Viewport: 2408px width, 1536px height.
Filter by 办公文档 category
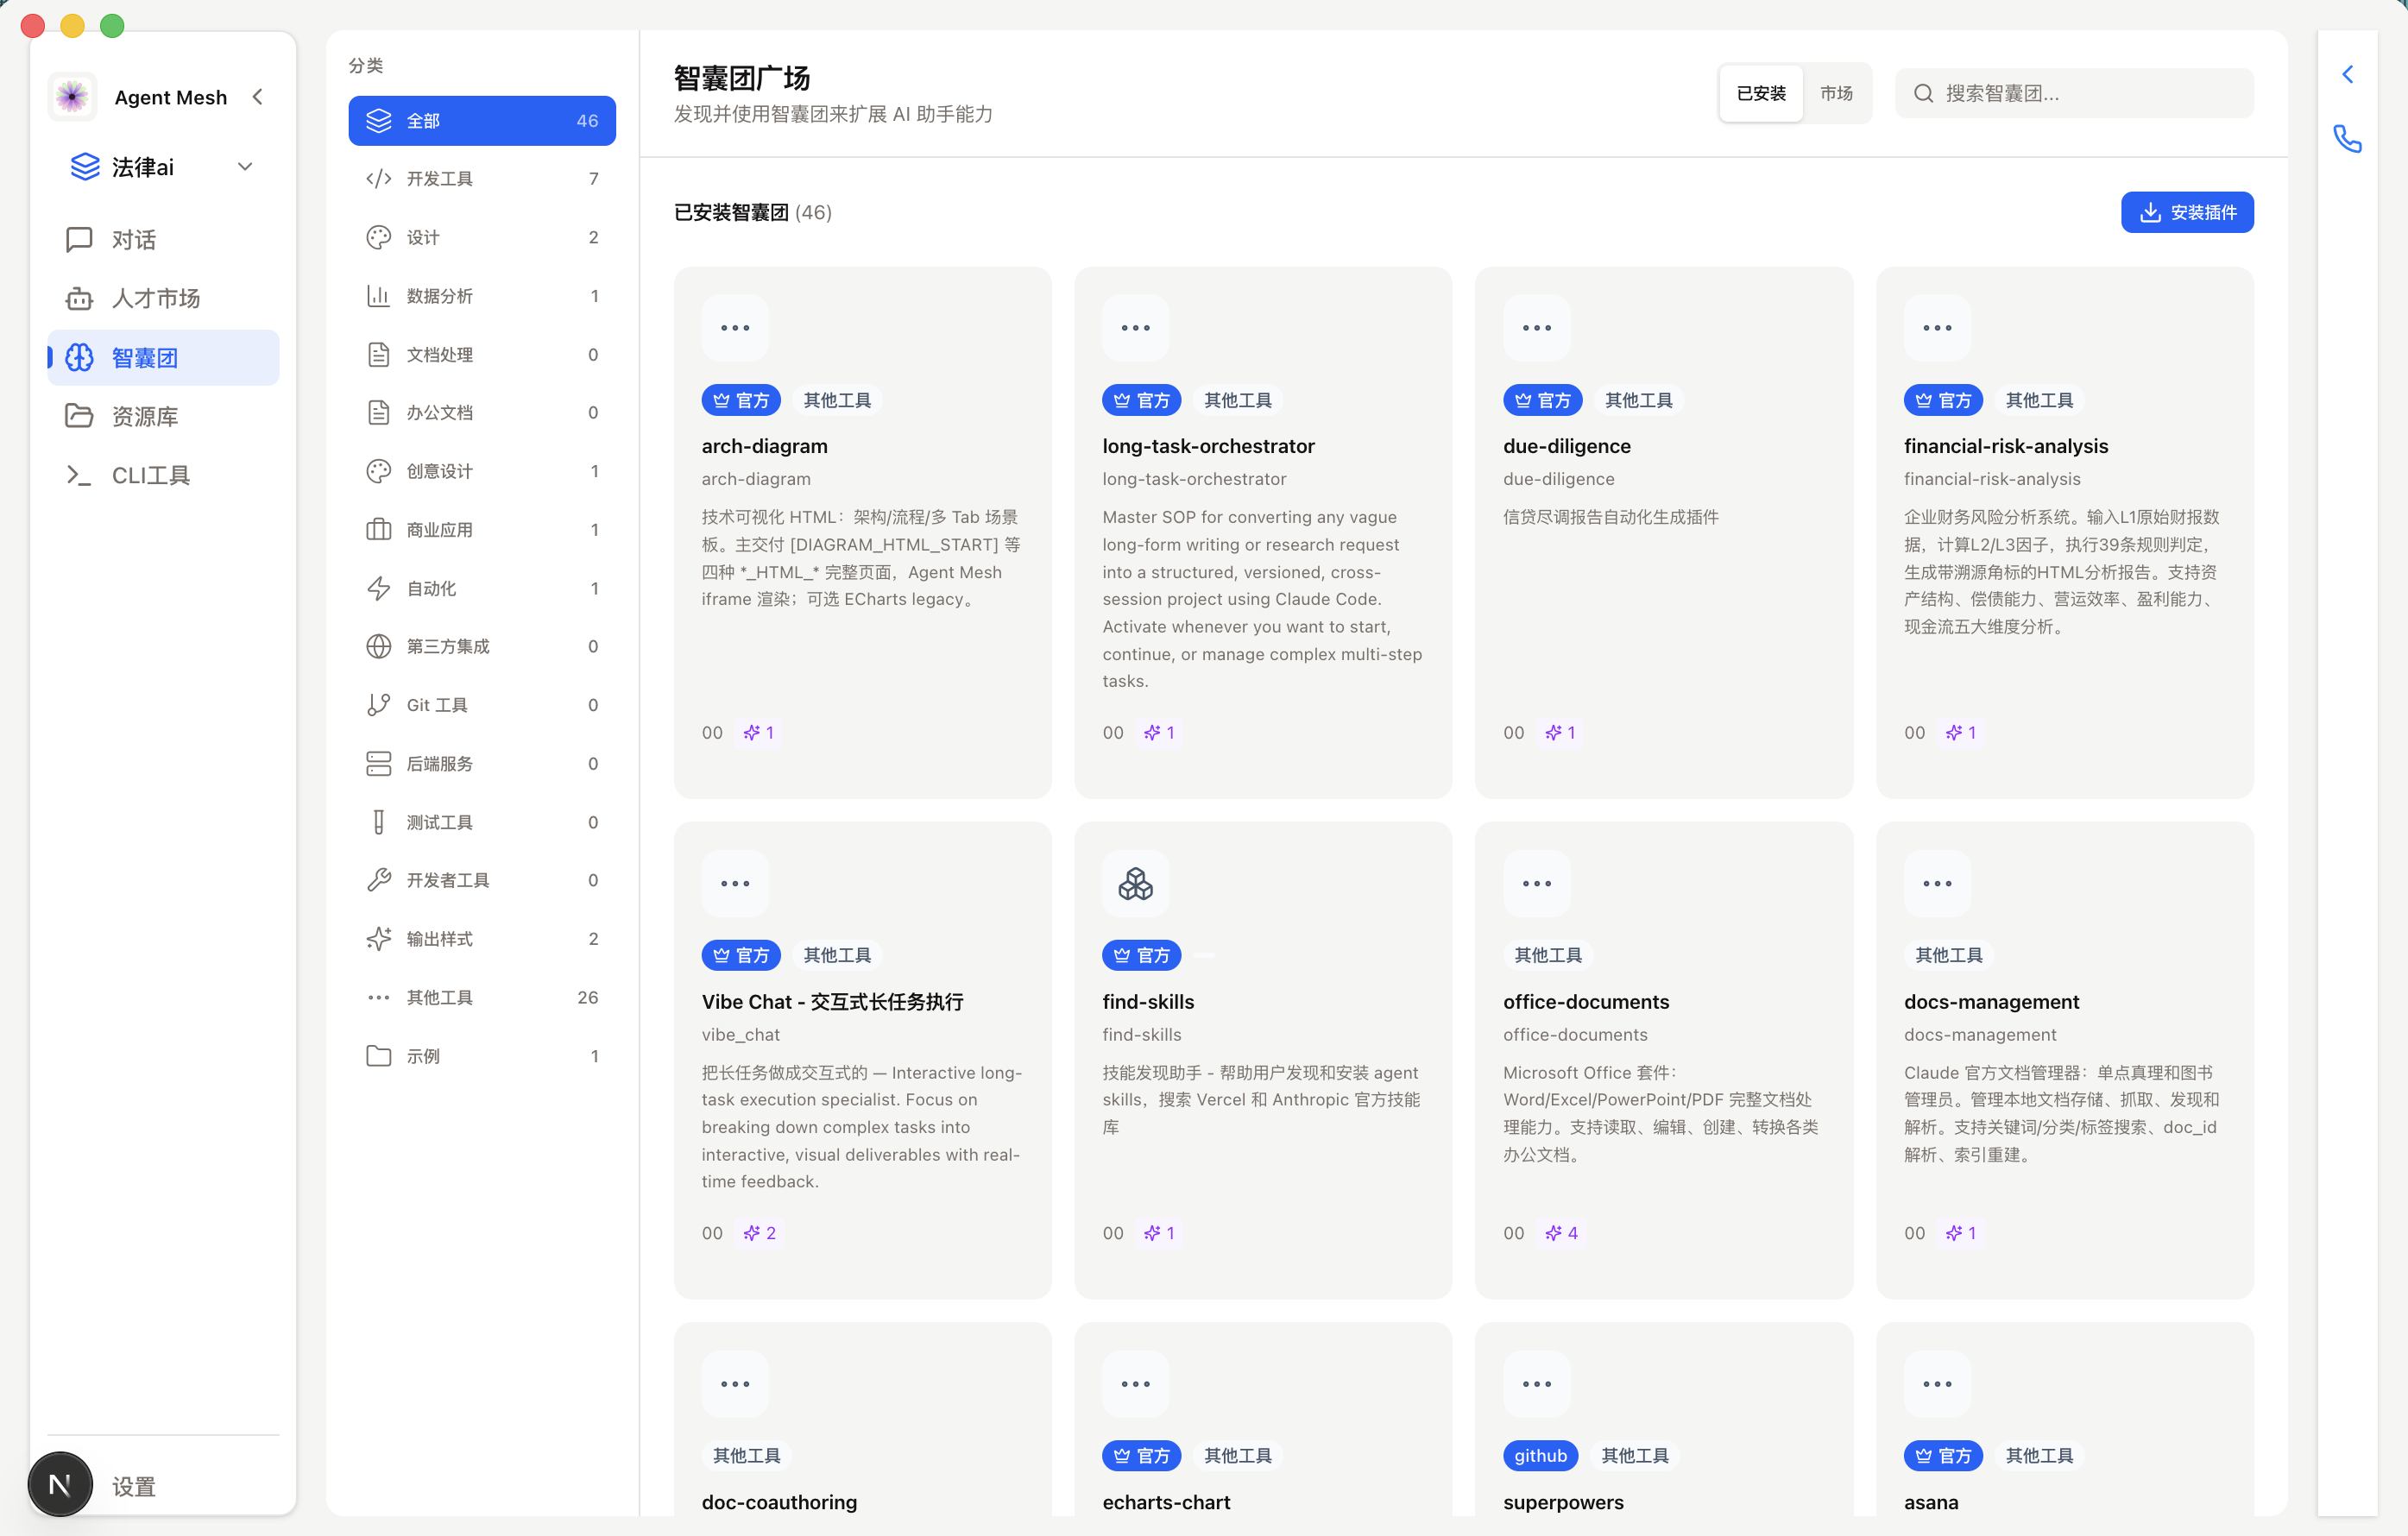[x=482, y=413]
